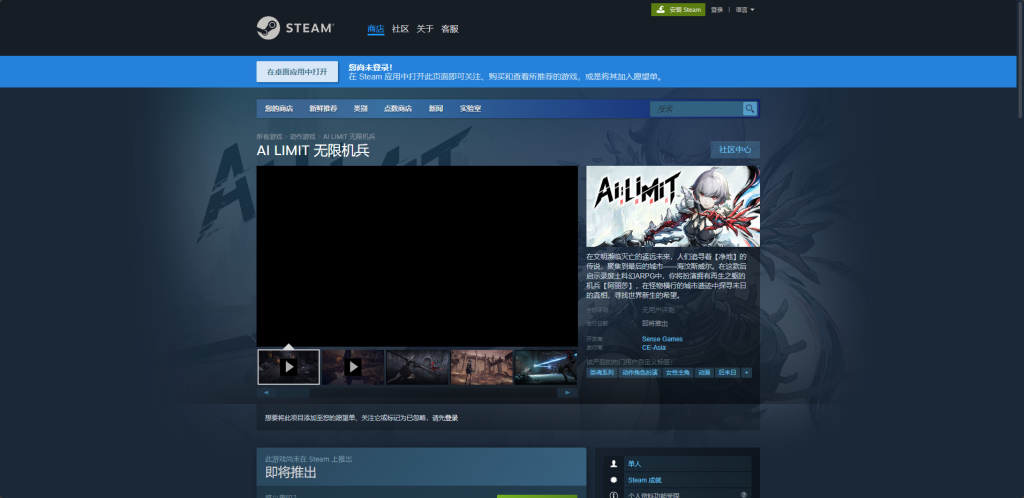1024x498 pixels.
Task: Open the 您的商店 menu
Action: (x=279, y=108)
